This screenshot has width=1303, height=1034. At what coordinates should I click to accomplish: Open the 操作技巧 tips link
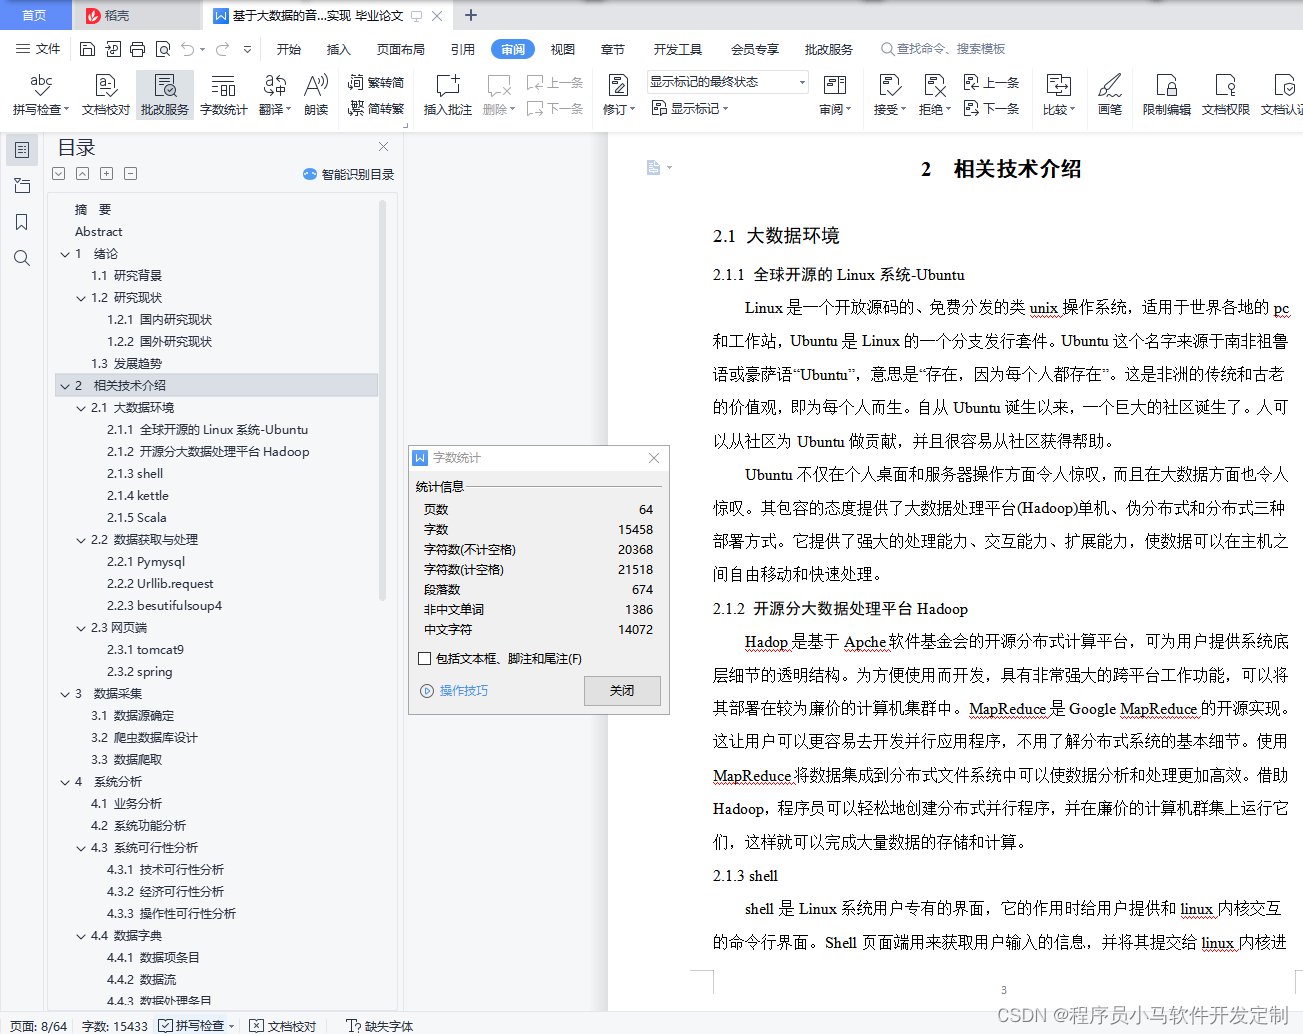[x=455, y=691]
